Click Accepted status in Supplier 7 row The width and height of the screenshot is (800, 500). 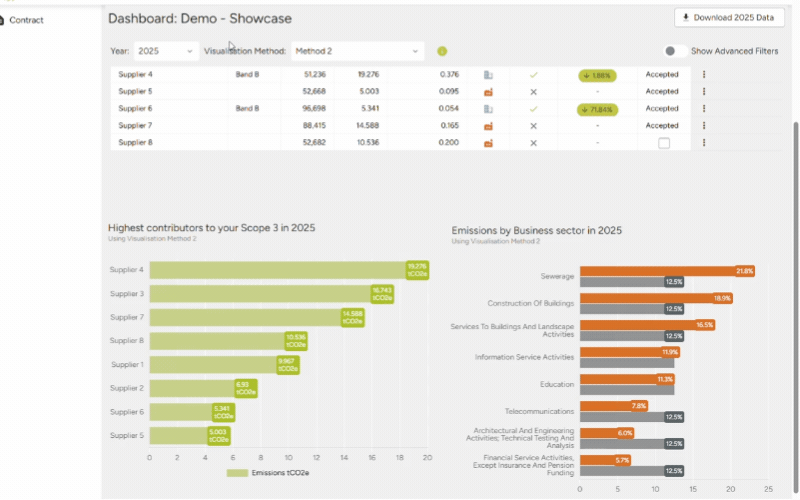click(662, 126)
